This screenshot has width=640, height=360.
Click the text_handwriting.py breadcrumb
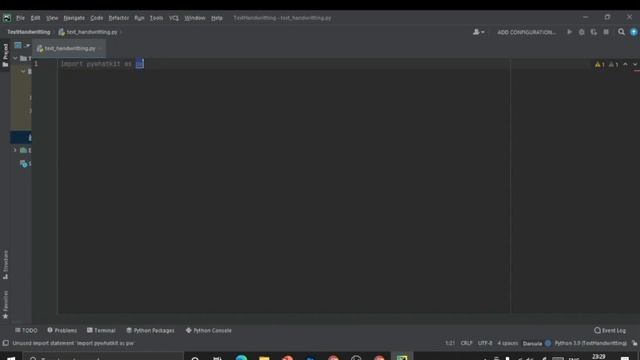coord(88,32)
